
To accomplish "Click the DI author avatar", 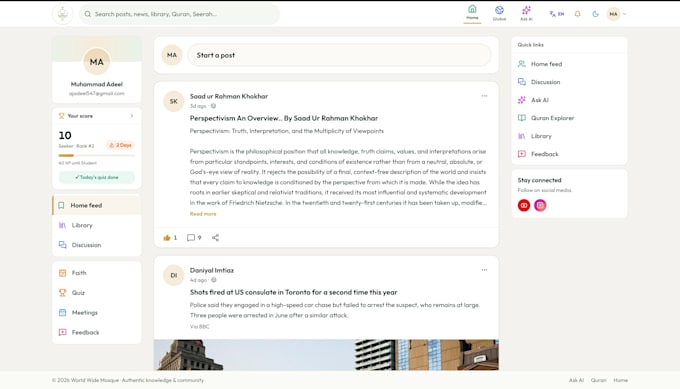I will tap(173, 275).
